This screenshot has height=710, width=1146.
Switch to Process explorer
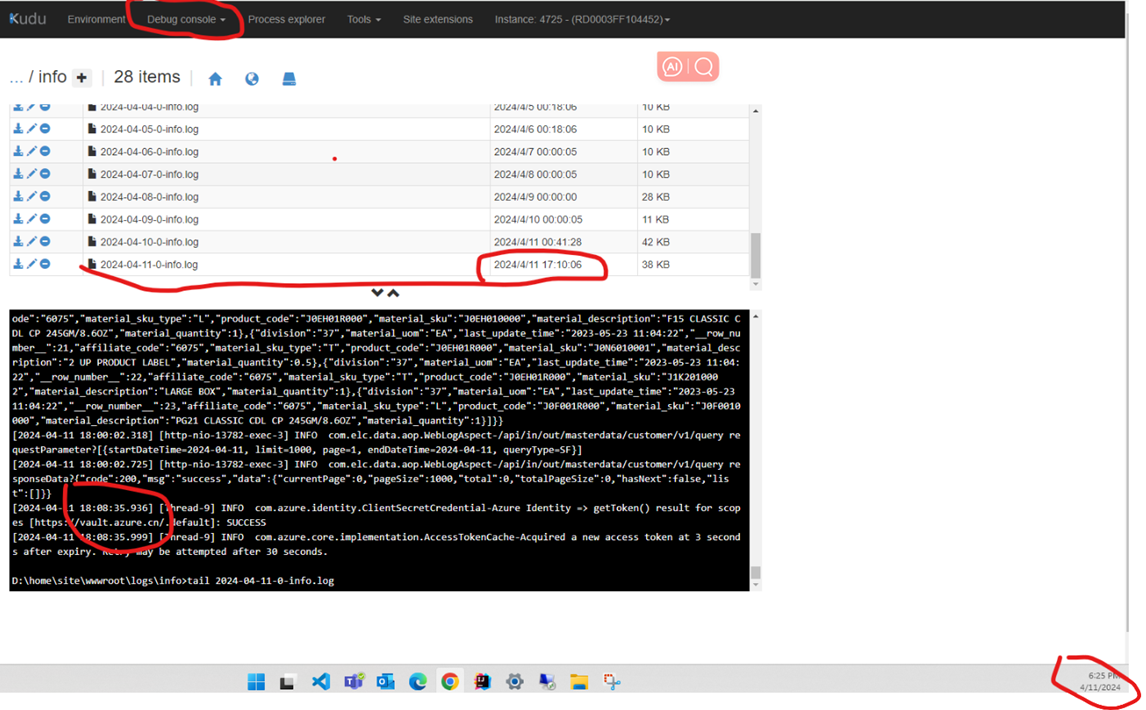[x=286, y=18]
